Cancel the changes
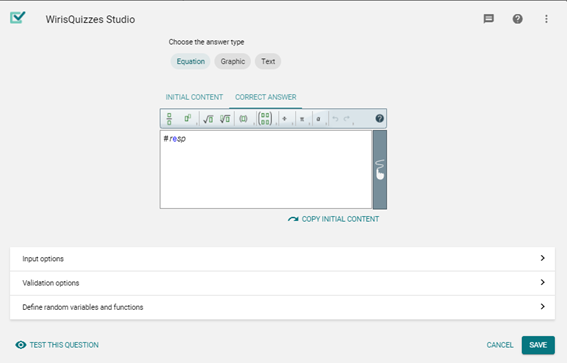567x363 pixels. (x=500, y=345)
